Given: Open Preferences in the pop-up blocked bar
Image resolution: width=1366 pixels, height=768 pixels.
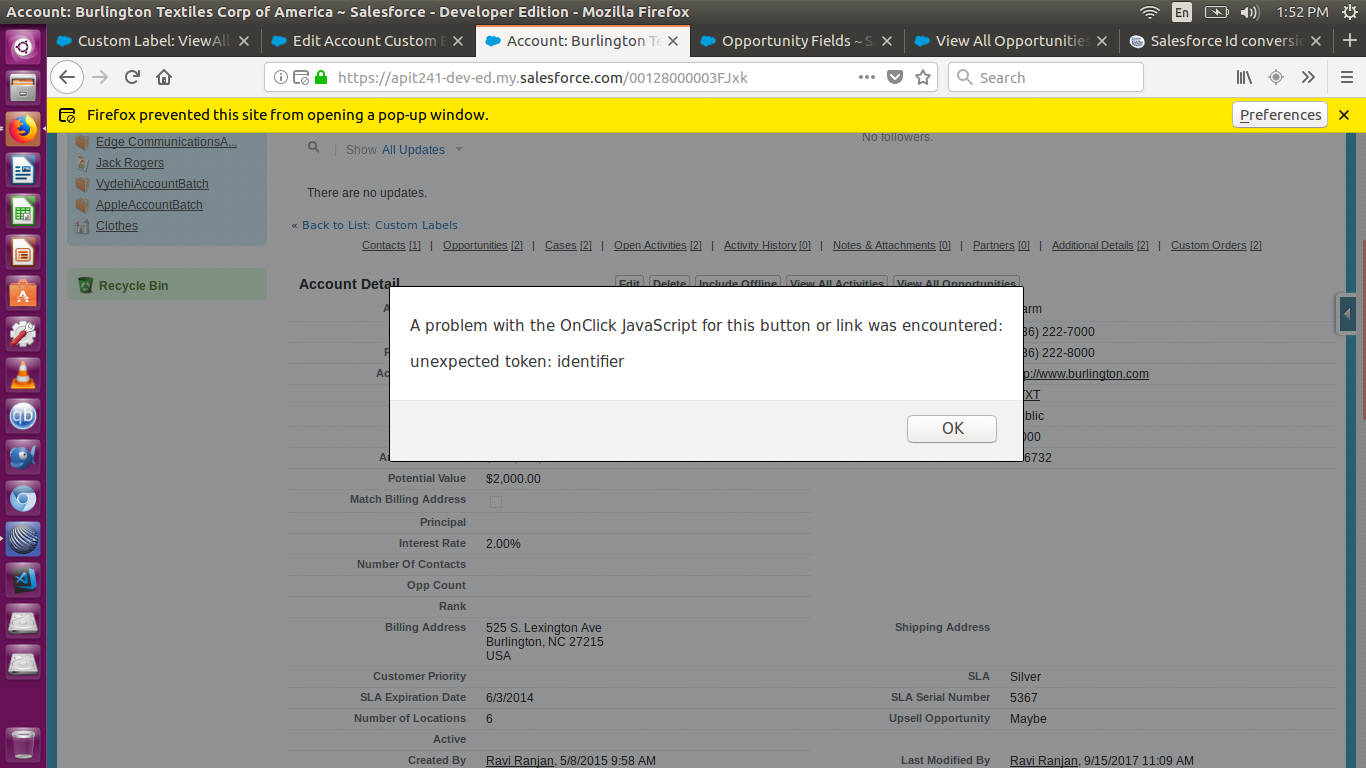Looking at the screenshot, I should [1280, 115].
